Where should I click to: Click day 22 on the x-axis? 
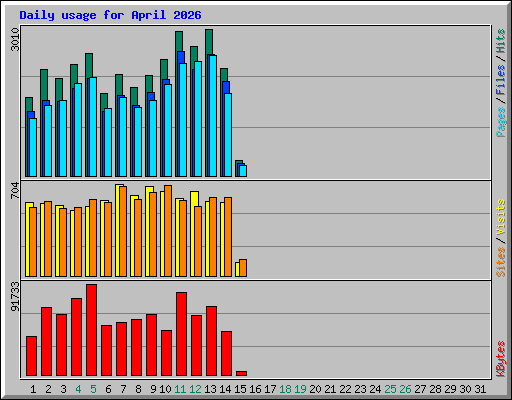coord(345,389)
